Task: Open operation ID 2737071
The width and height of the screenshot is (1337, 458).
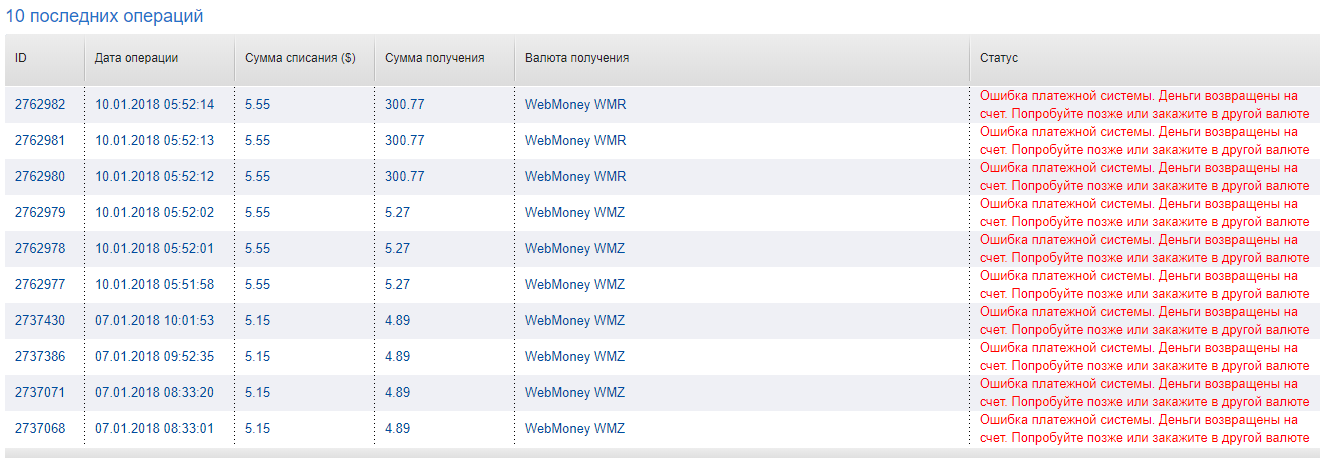Action: (x=40, y=392)
